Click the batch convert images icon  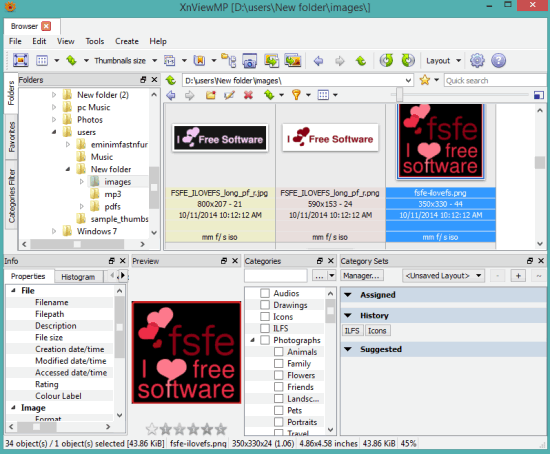pyautogui.click(x=271, y=60)
